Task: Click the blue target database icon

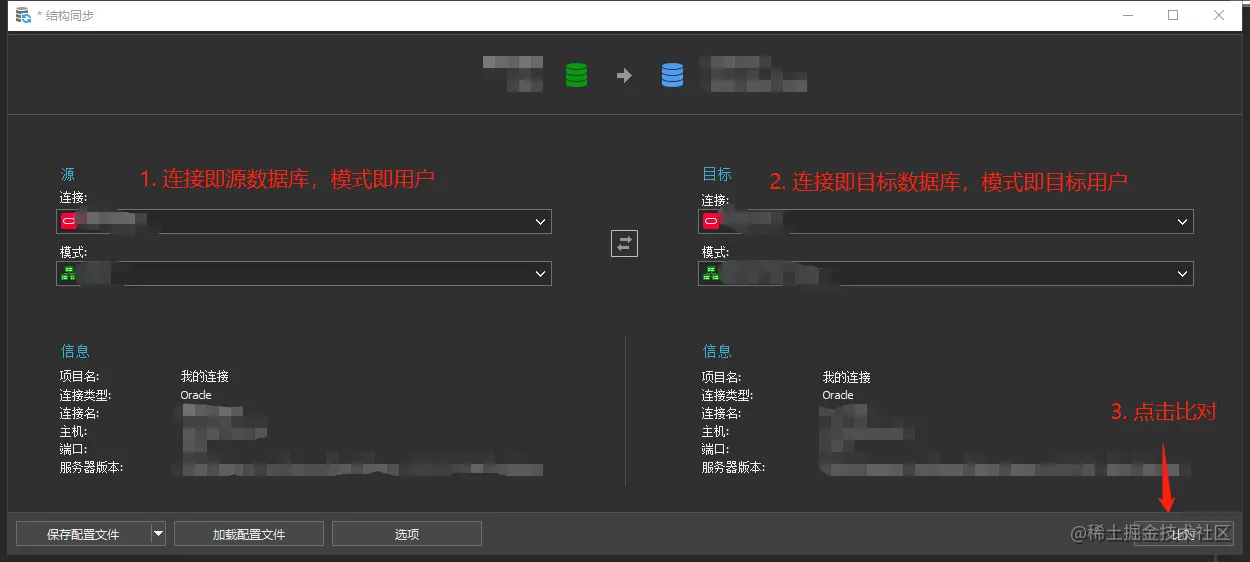Action: (673, 75)
